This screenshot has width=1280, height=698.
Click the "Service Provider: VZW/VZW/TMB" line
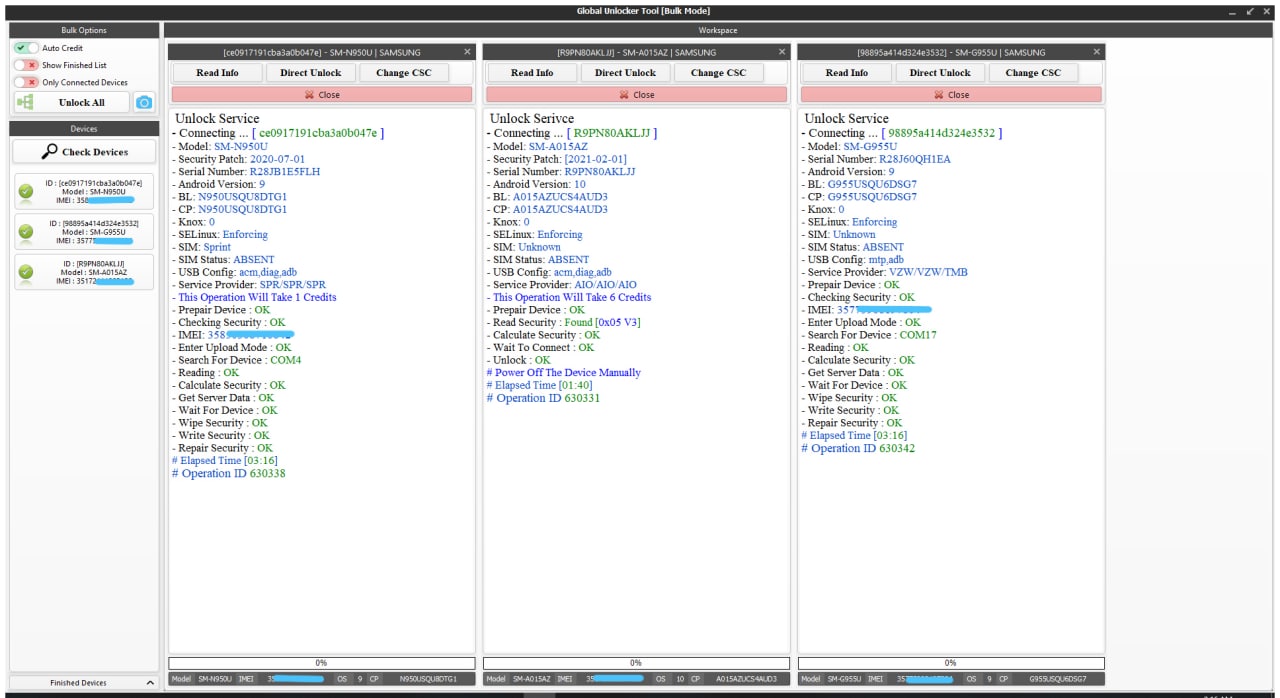(884, 272)
